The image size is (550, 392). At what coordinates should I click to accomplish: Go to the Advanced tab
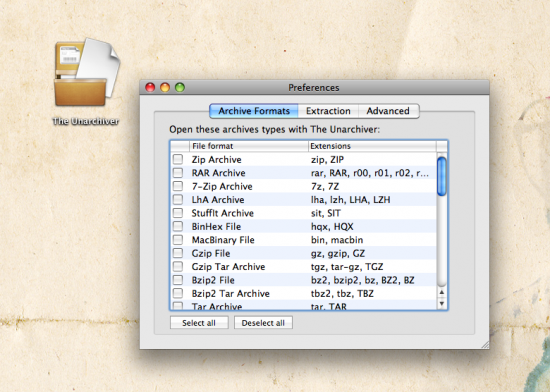(388, 111)
